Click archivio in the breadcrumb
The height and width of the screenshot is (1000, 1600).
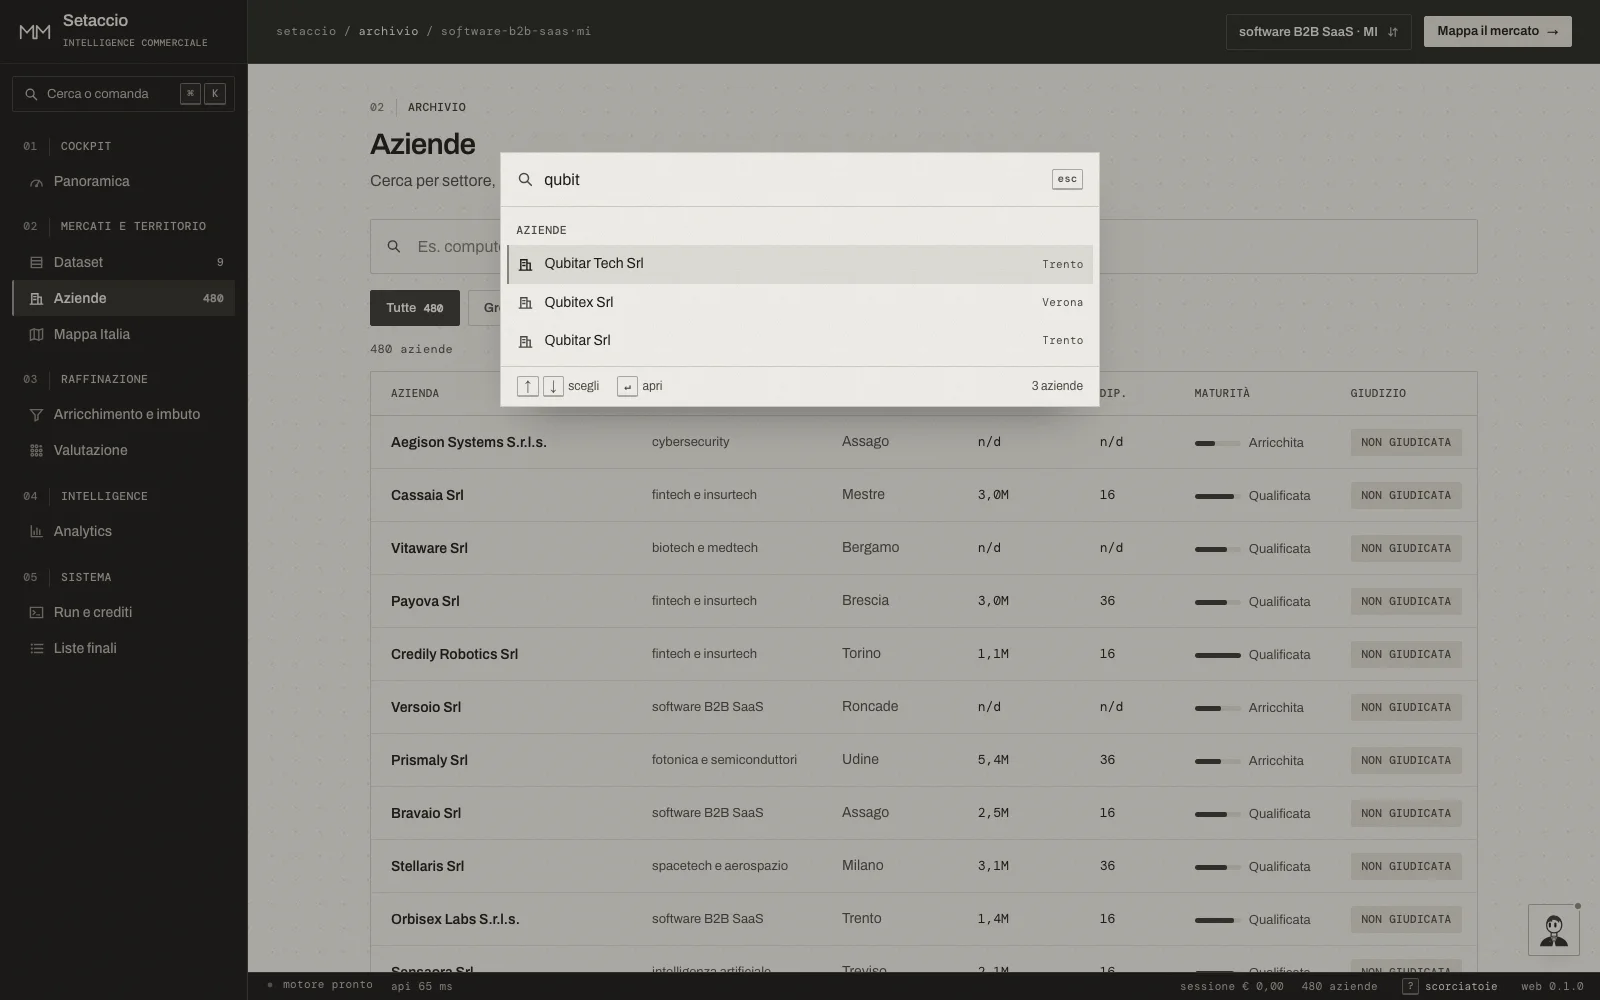tap(389, 32)
